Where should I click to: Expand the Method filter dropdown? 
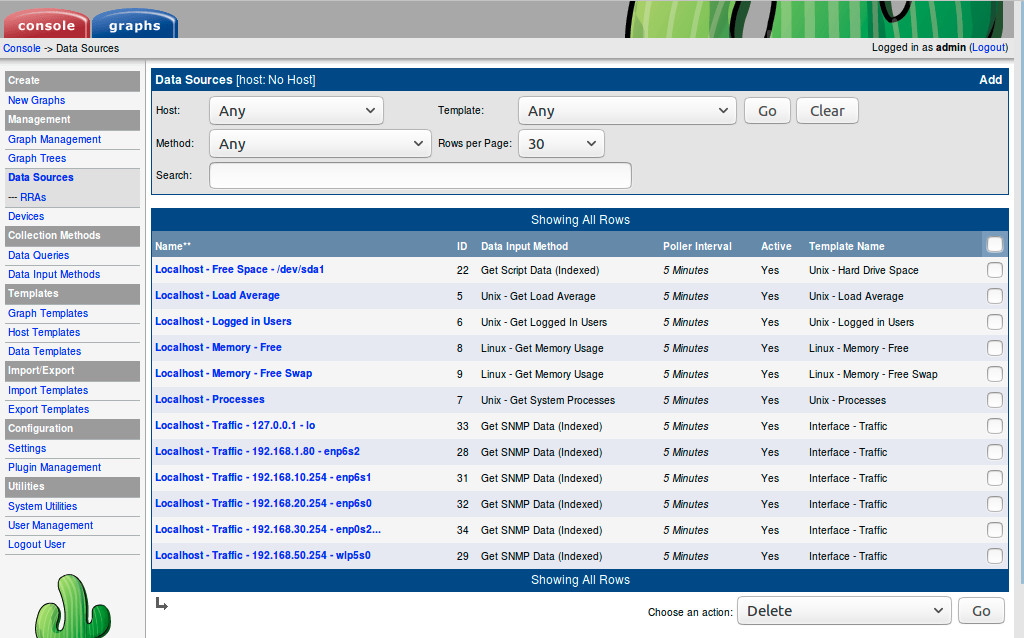click(320, 144)
